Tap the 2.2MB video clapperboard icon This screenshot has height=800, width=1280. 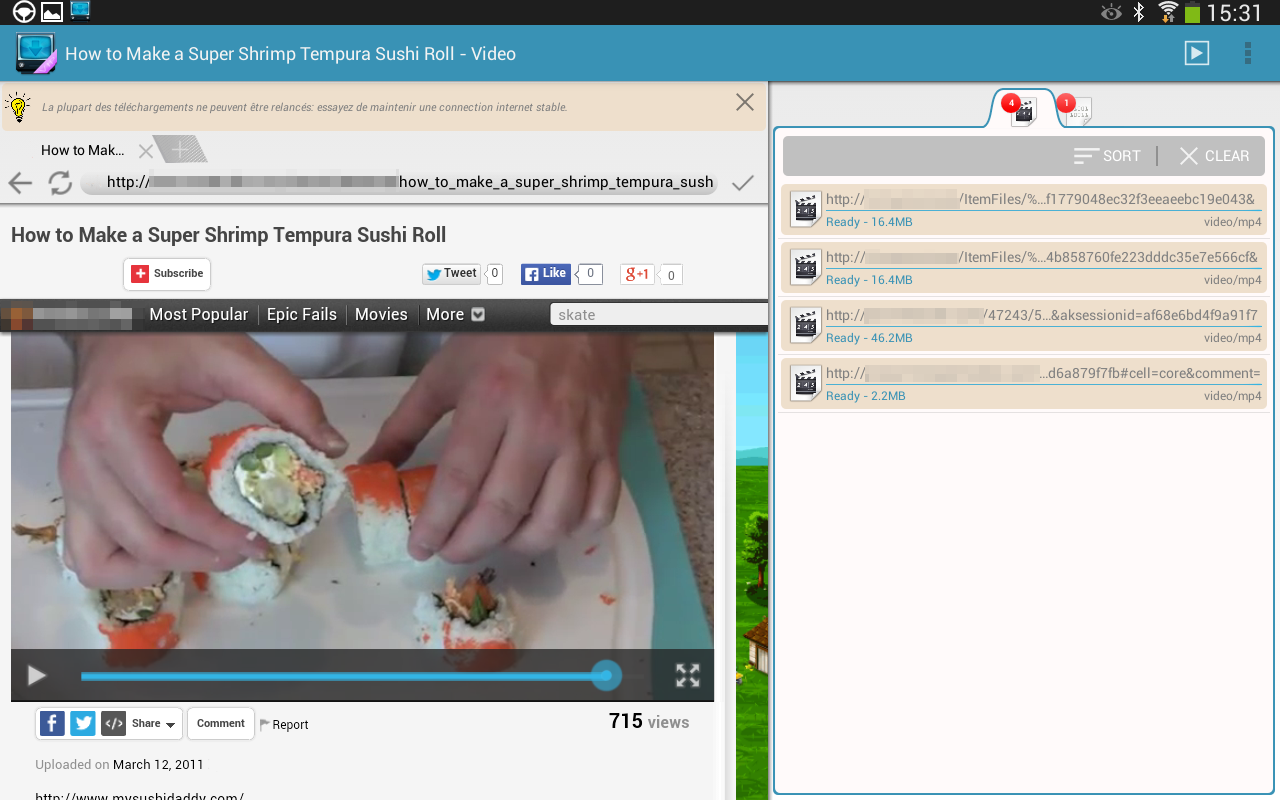(x=805, y=383)
